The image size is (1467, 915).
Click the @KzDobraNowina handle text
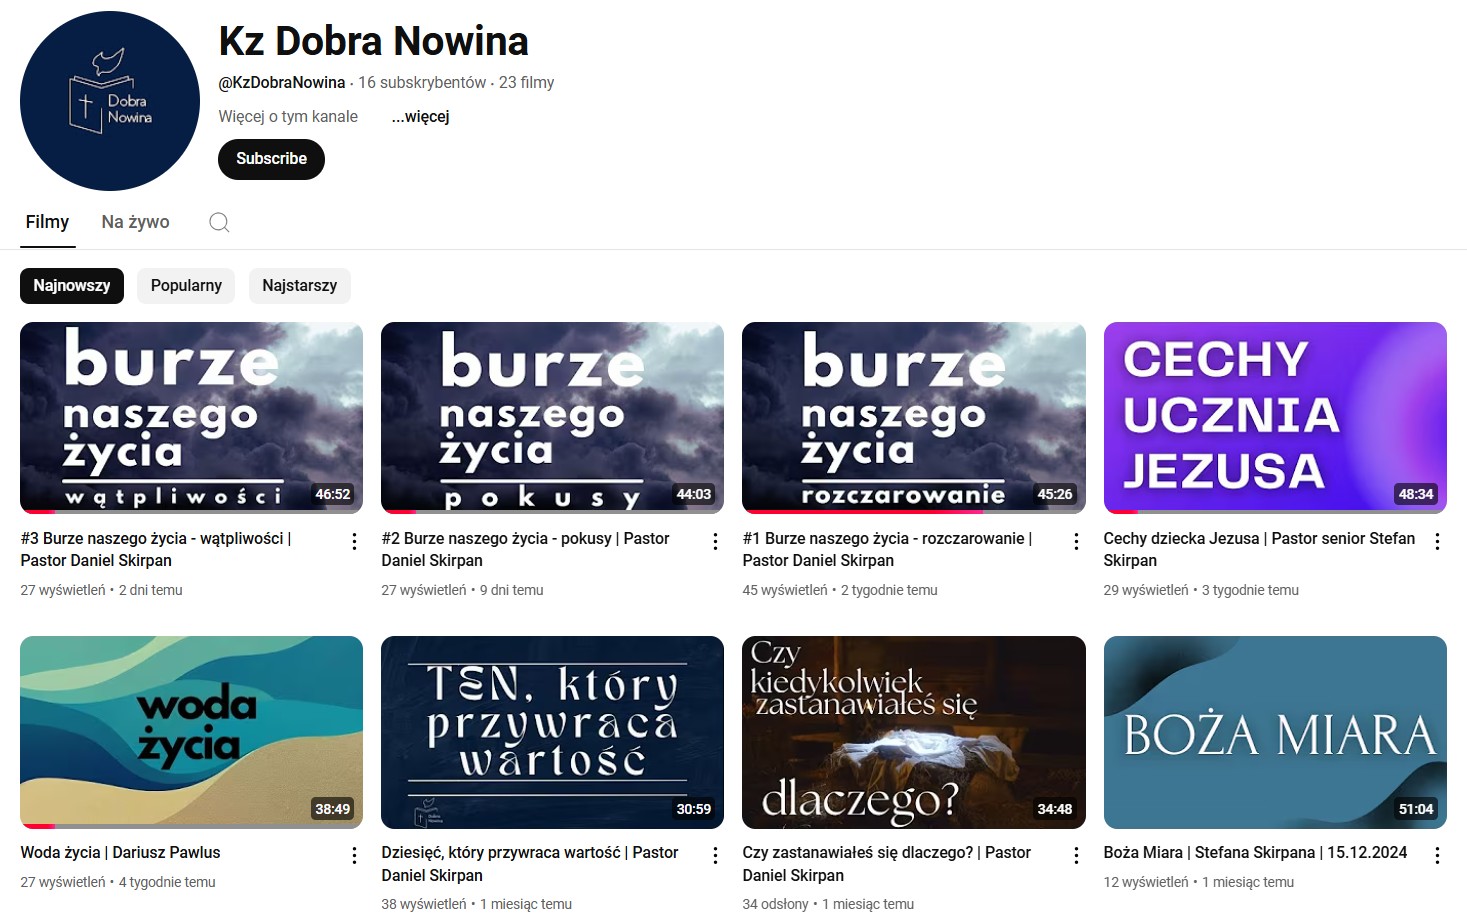click(x=282, y=83)
